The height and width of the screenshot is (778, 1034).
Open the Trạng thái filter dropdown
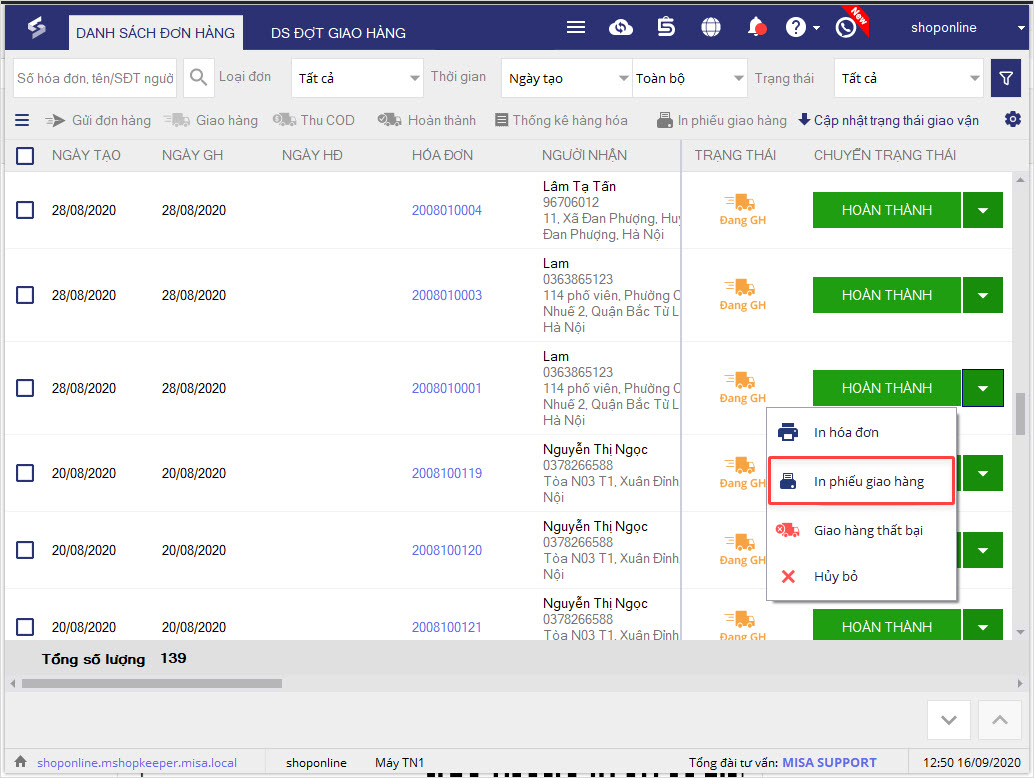[909, 78]
